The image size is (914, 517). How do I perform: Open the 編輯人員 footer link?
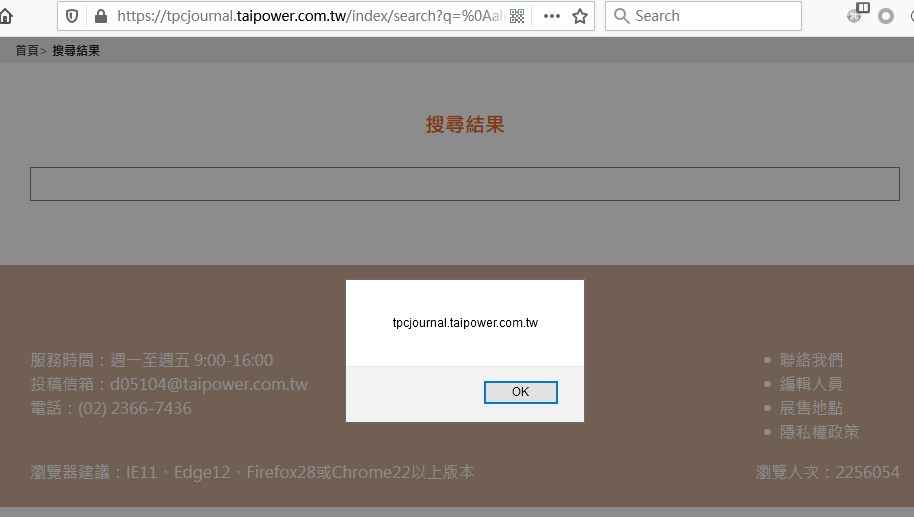point(811,384)
